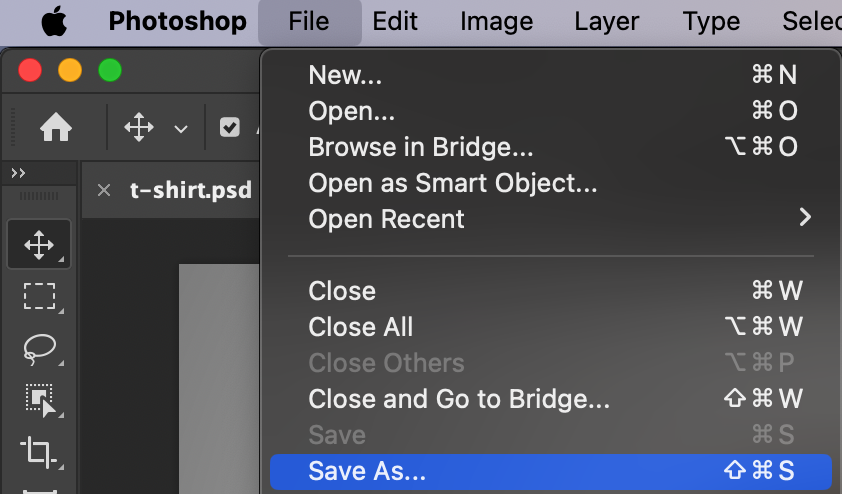Open the Move tool preset dropdown arrow
The height and width of the screenshot is (494, 842).
(181, 129)
